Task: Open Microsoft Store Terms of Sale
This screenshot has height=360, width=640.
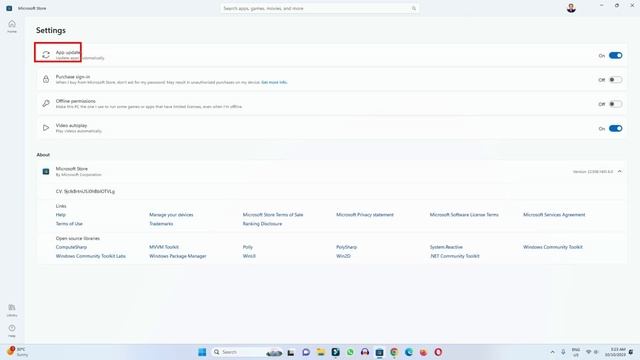Action: click(x=273, y=215)
